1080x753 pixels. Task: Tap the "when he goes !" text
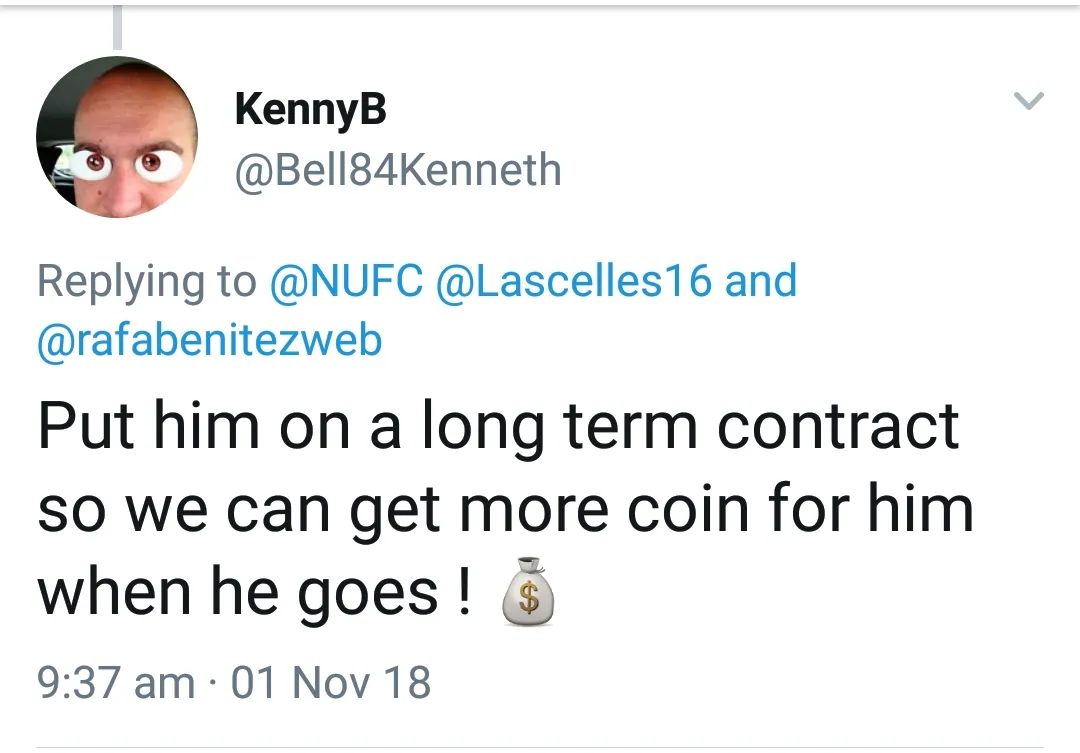pos(255,592)
